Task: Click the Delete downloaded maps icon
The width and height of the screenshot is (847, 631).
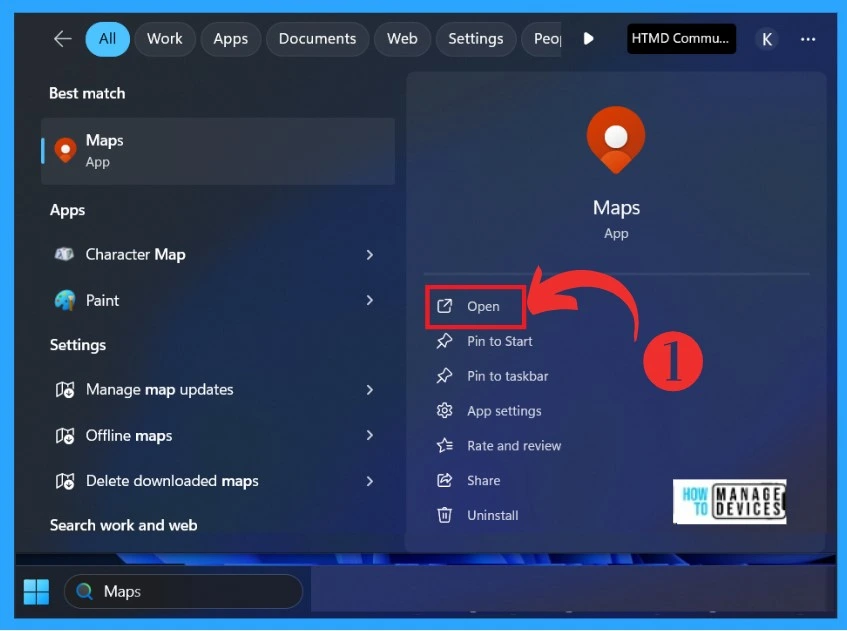Action: pyautogui.click(x=65, y=481)
